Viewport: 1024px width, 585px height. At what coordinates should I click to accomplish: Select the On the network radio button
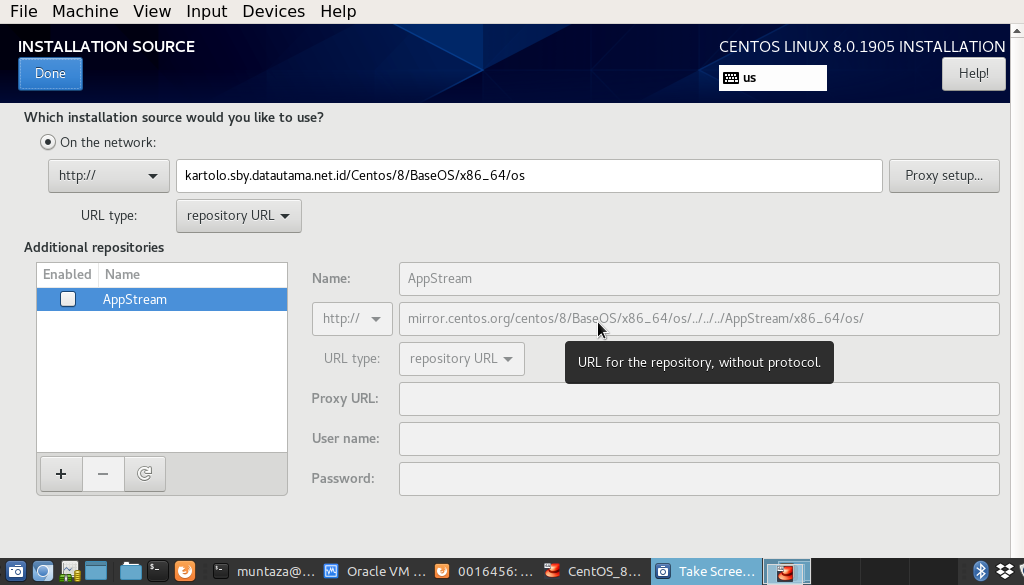(x=47, y=141)
